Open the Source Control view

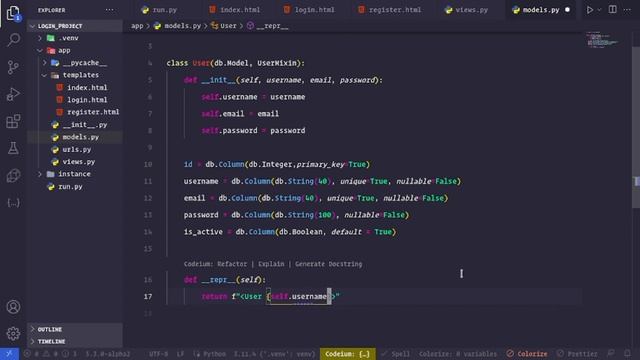coord(13,67)
